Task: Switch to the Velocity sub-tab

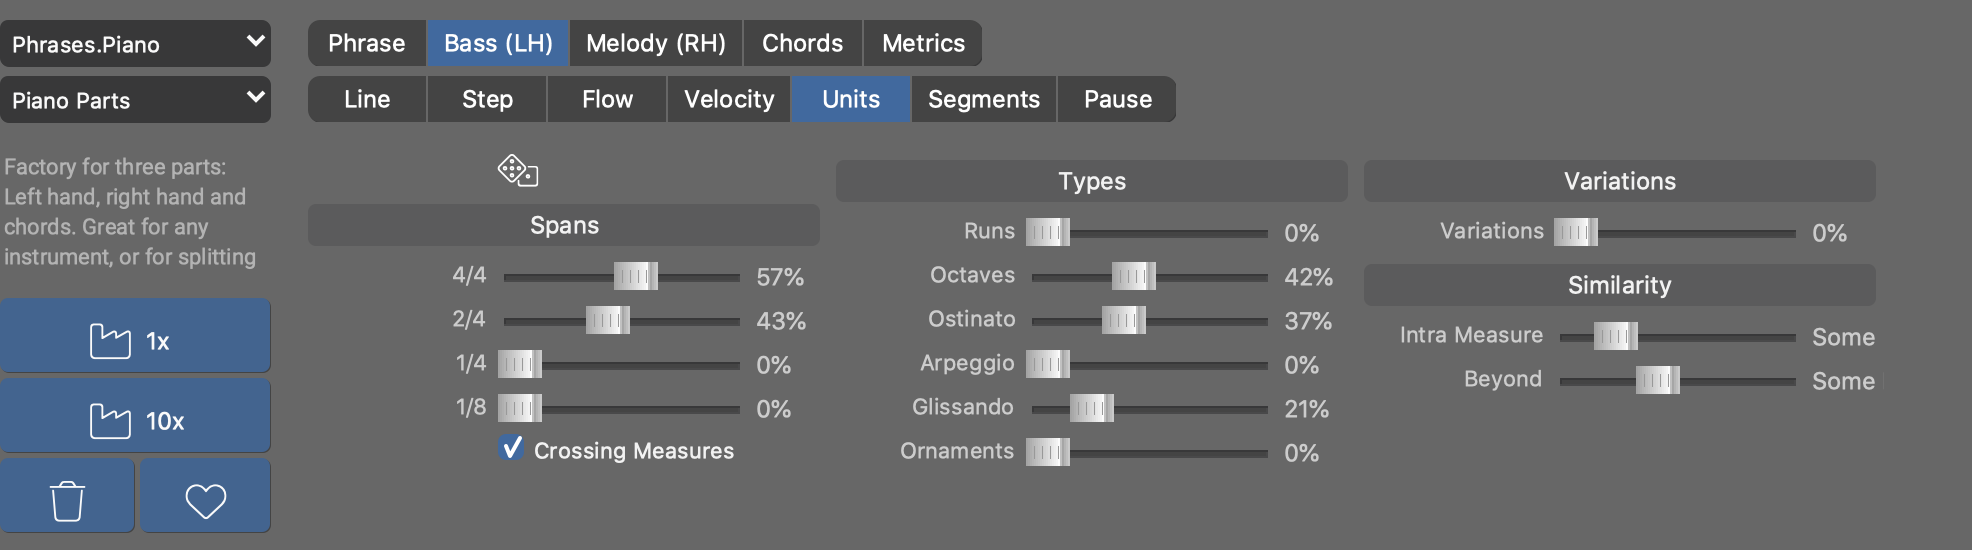Action: 729,100
